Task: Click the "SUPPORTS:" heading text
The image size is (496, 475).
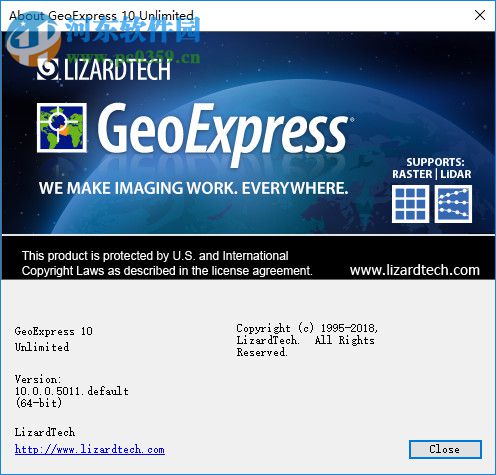Action: (x=435, y=162)
